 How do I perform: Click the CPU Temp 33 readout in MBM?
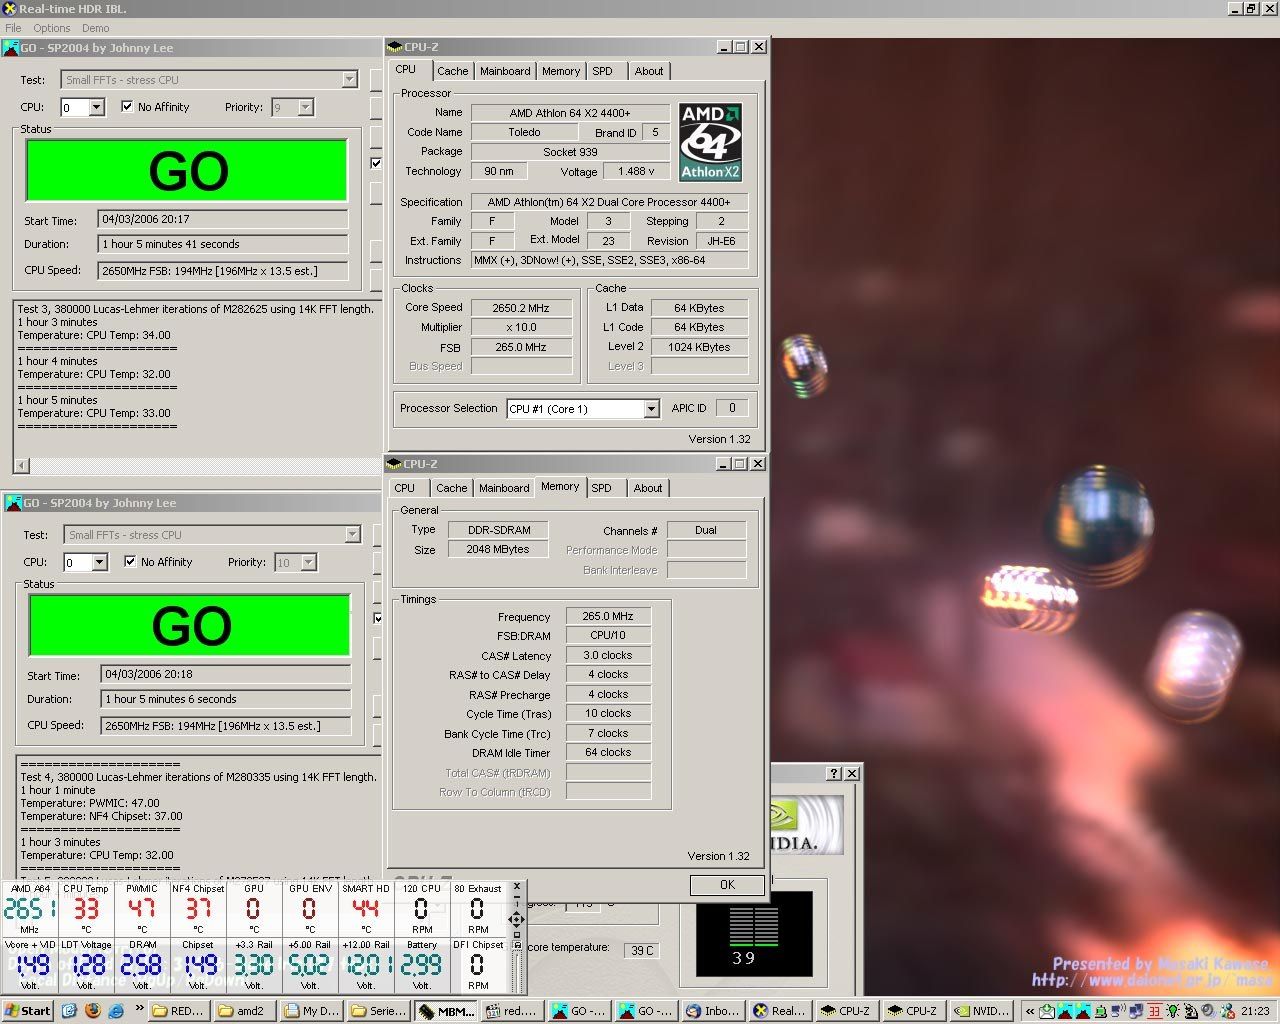pos(86,909)
